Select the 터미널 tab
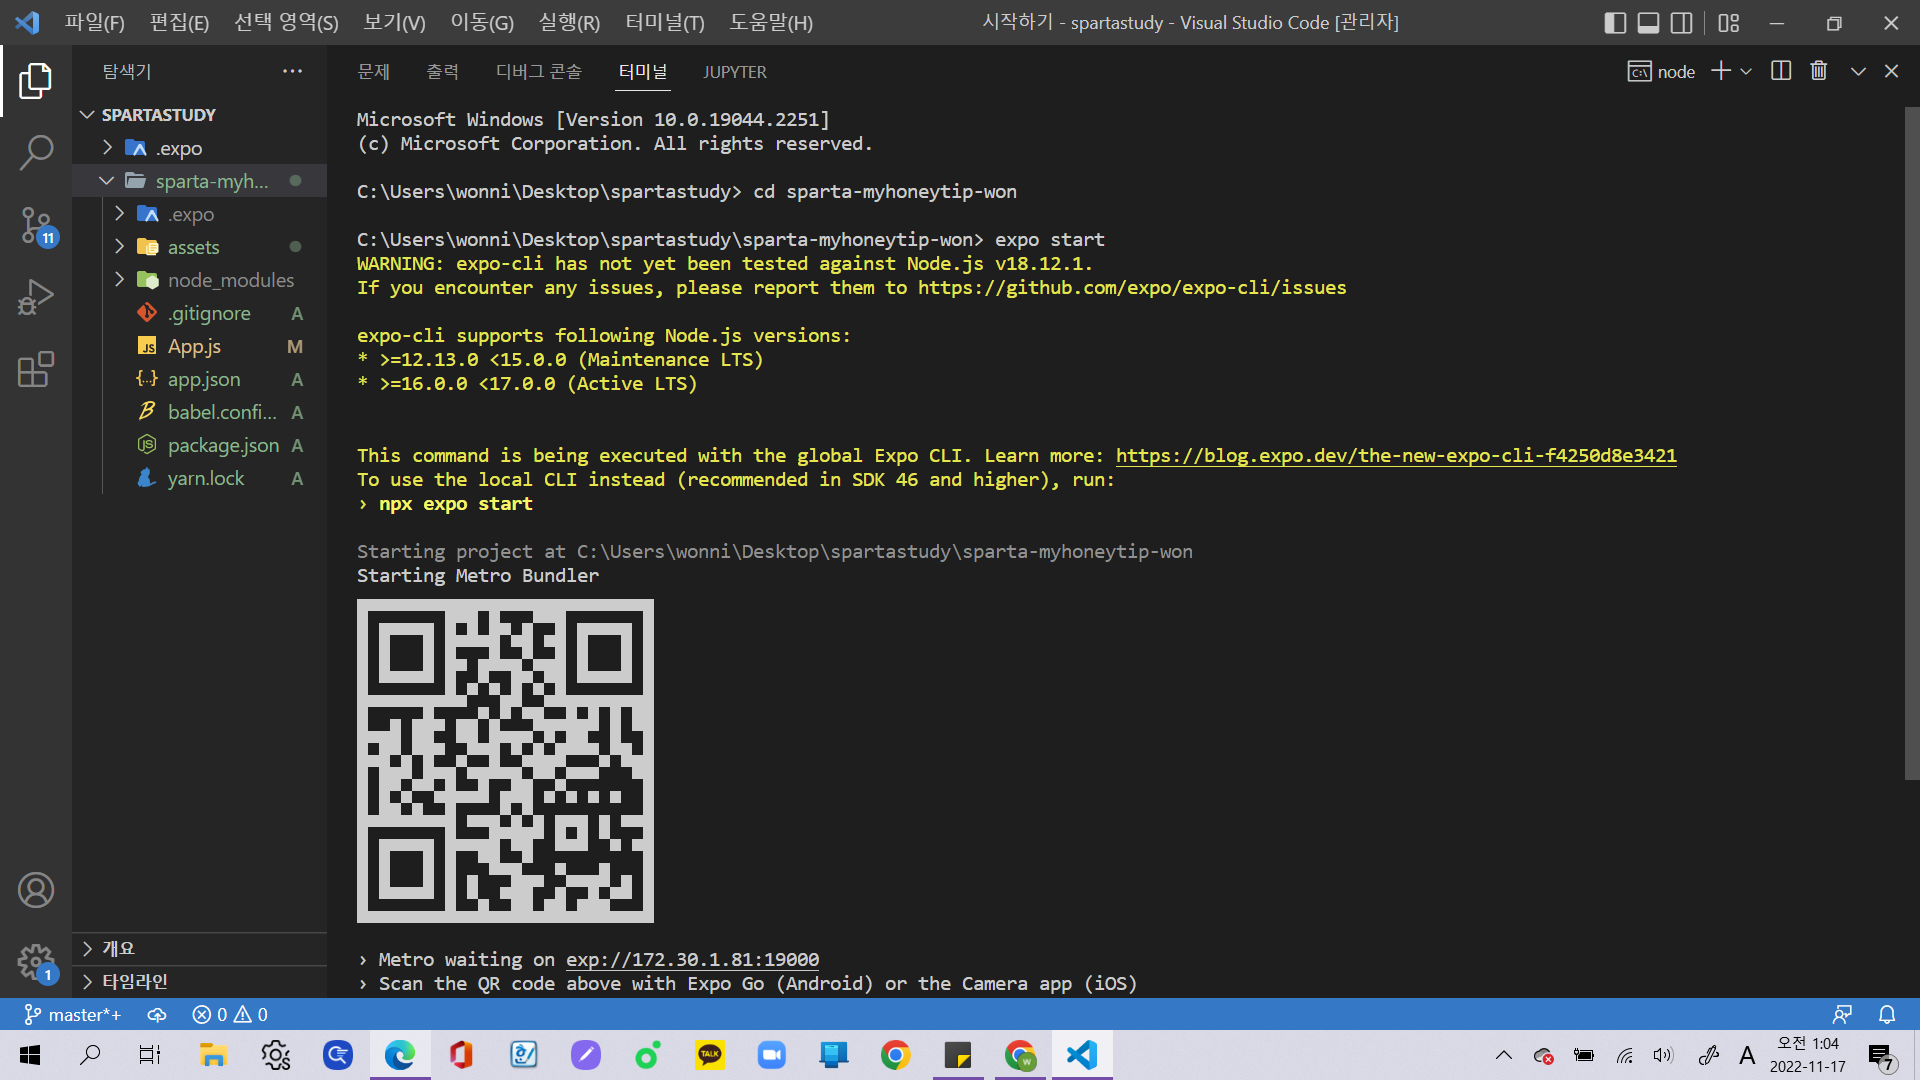Viewport: 1920px width, 1080px height. [643, 72]
